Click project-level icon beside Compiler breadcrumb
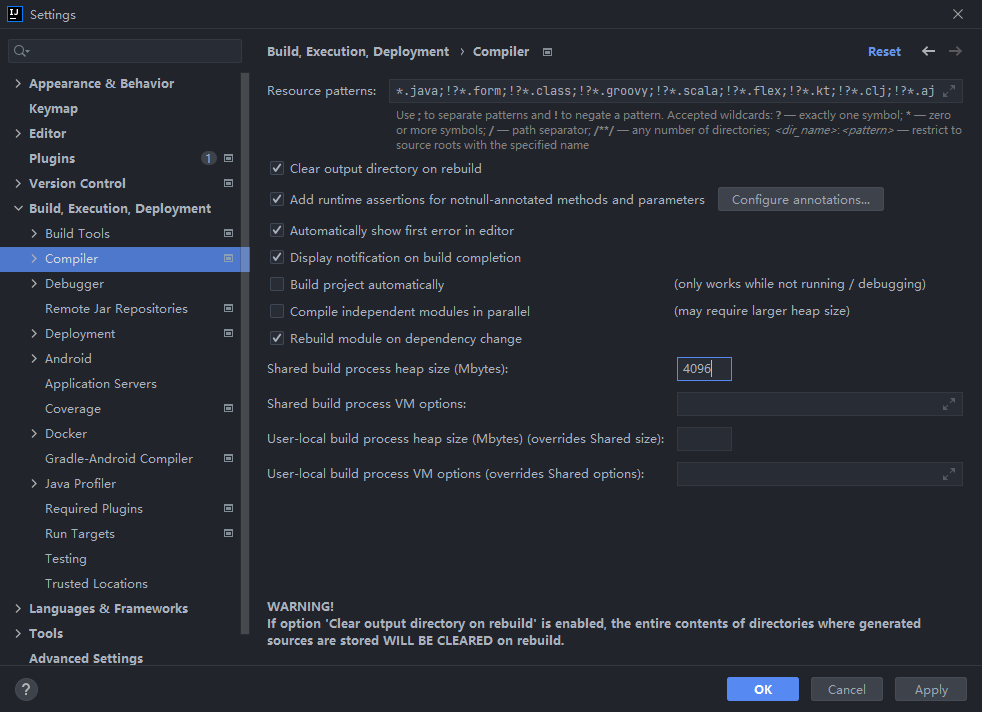This screenshot has height=712, width=982. [x=547, y=52]
